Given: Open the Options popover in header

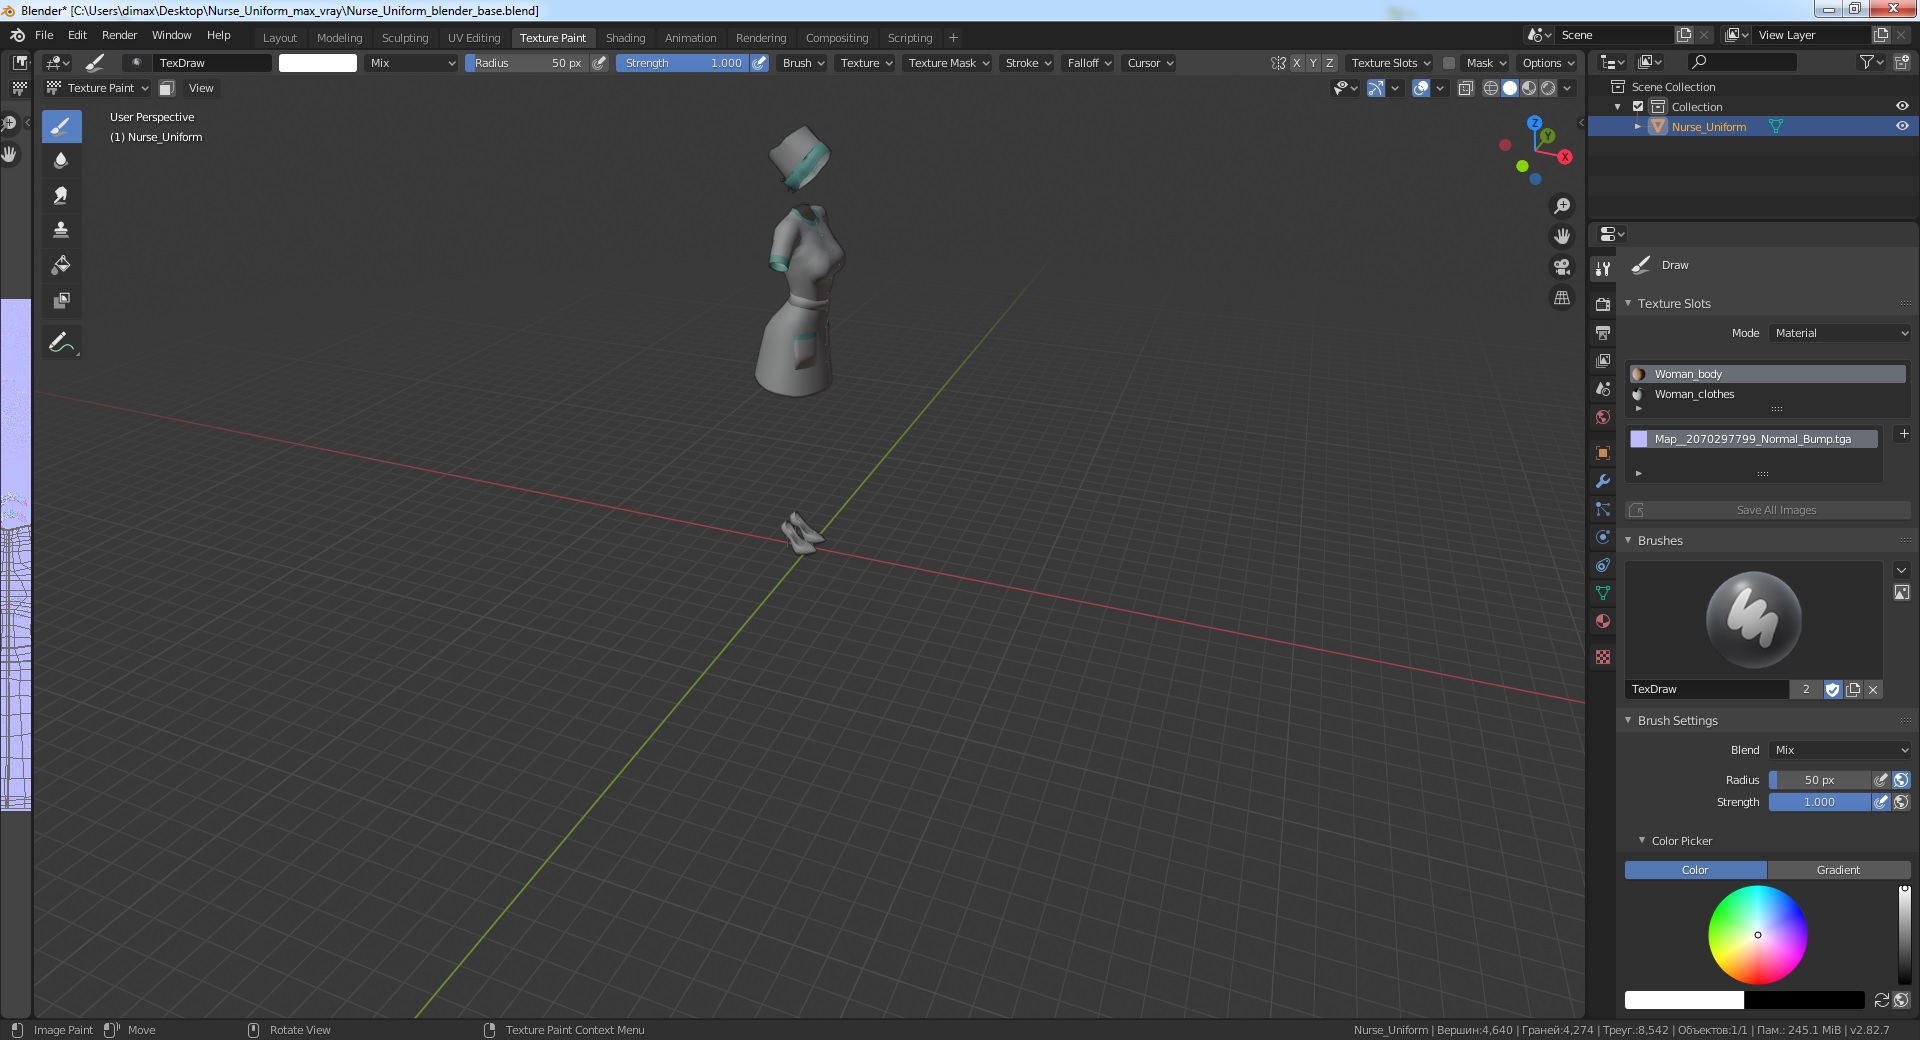Looking at the screenshot, I should (x=1547, y=63).
